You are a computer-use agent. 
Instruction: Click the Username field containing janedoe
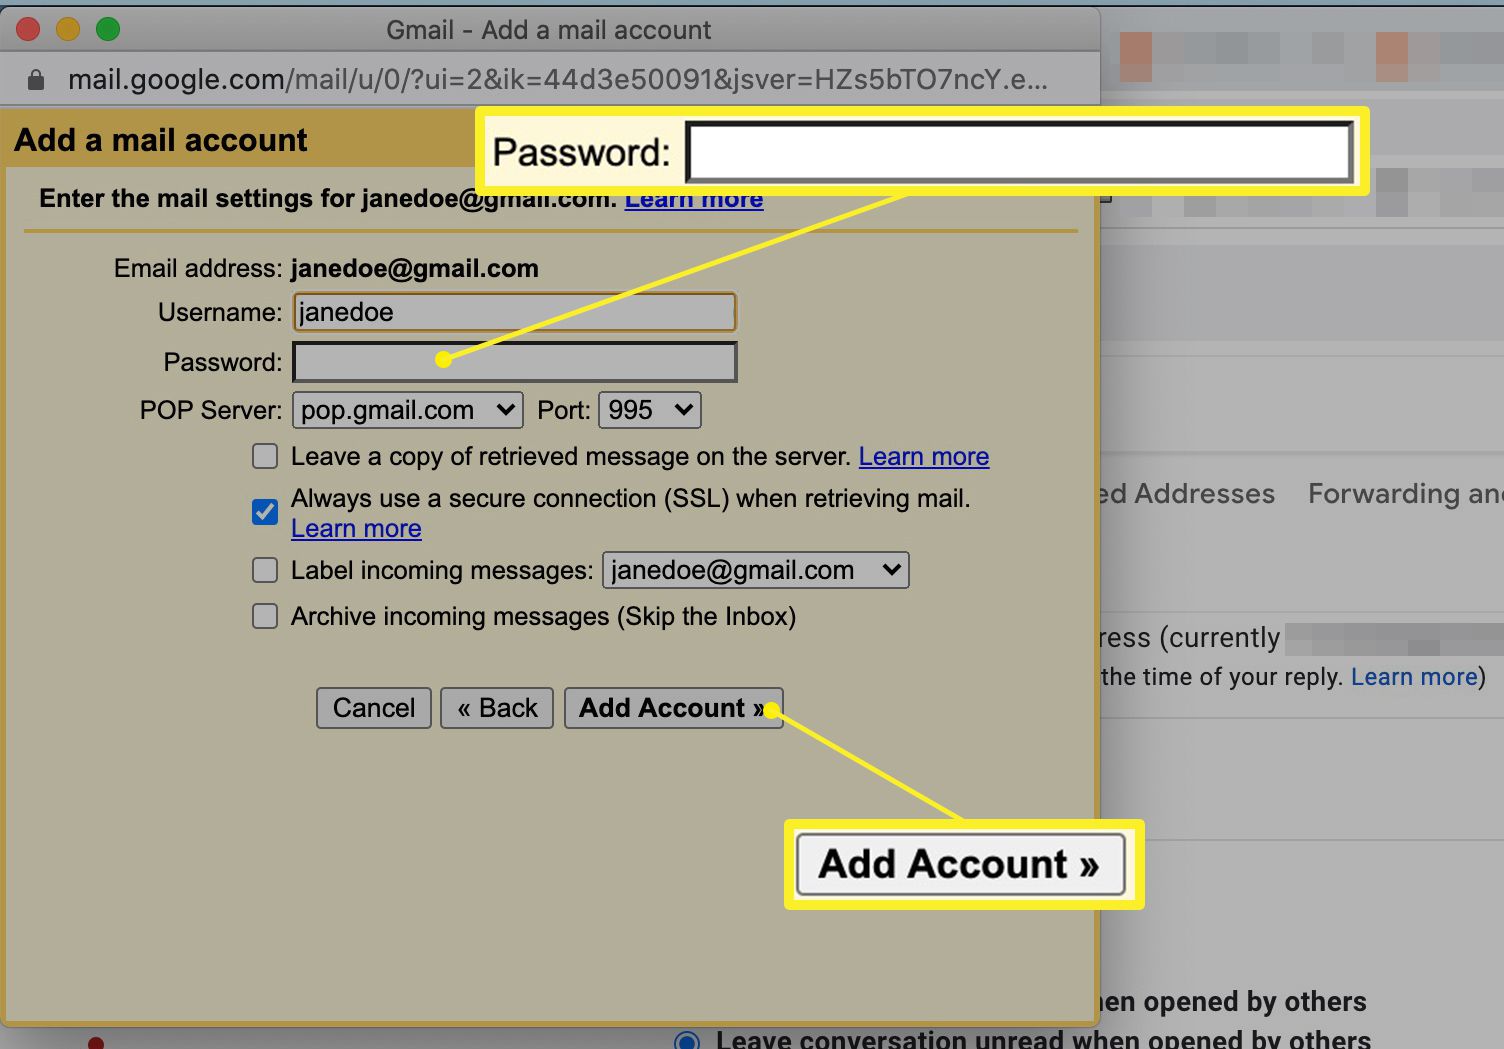pos(515,312)
